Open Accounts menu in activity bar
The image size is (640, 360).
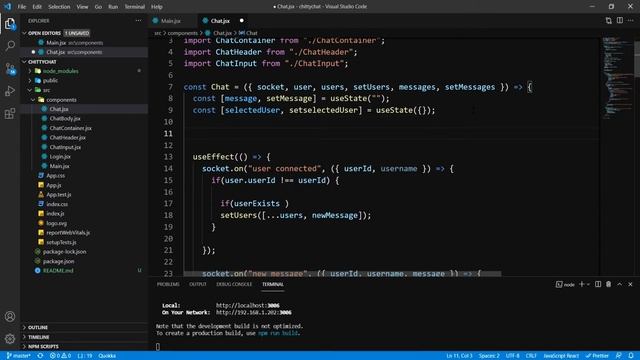(10, 316)
